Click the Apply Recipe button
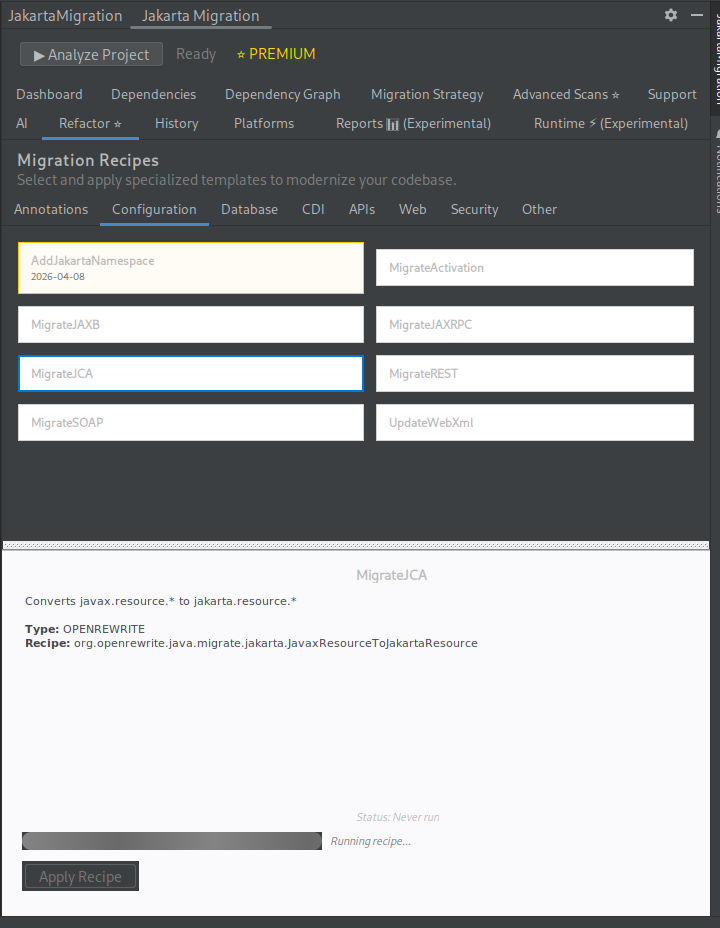Screen dimensions: 720x928 coord(80,876)
